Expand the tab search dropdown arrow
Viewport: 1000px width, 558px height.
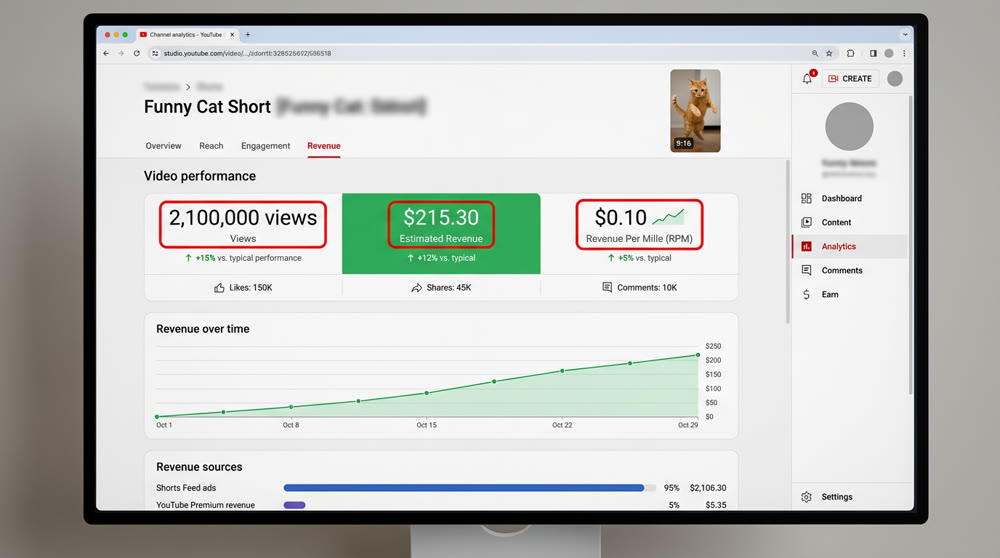point(905,34)
